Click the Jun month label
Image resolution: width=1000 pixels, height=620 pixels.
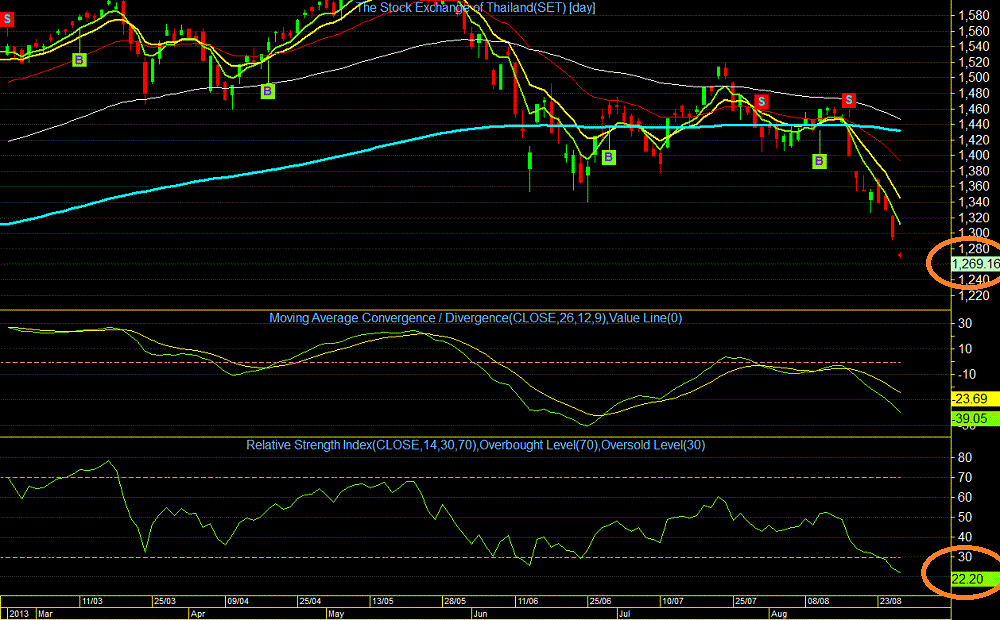coord(480,614)
